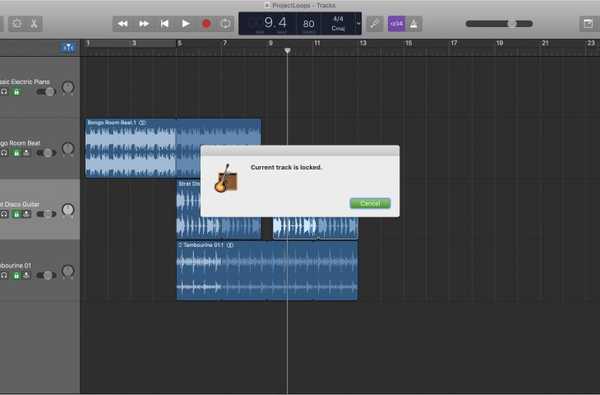Change the Cmaj key signature

[338, 28]
